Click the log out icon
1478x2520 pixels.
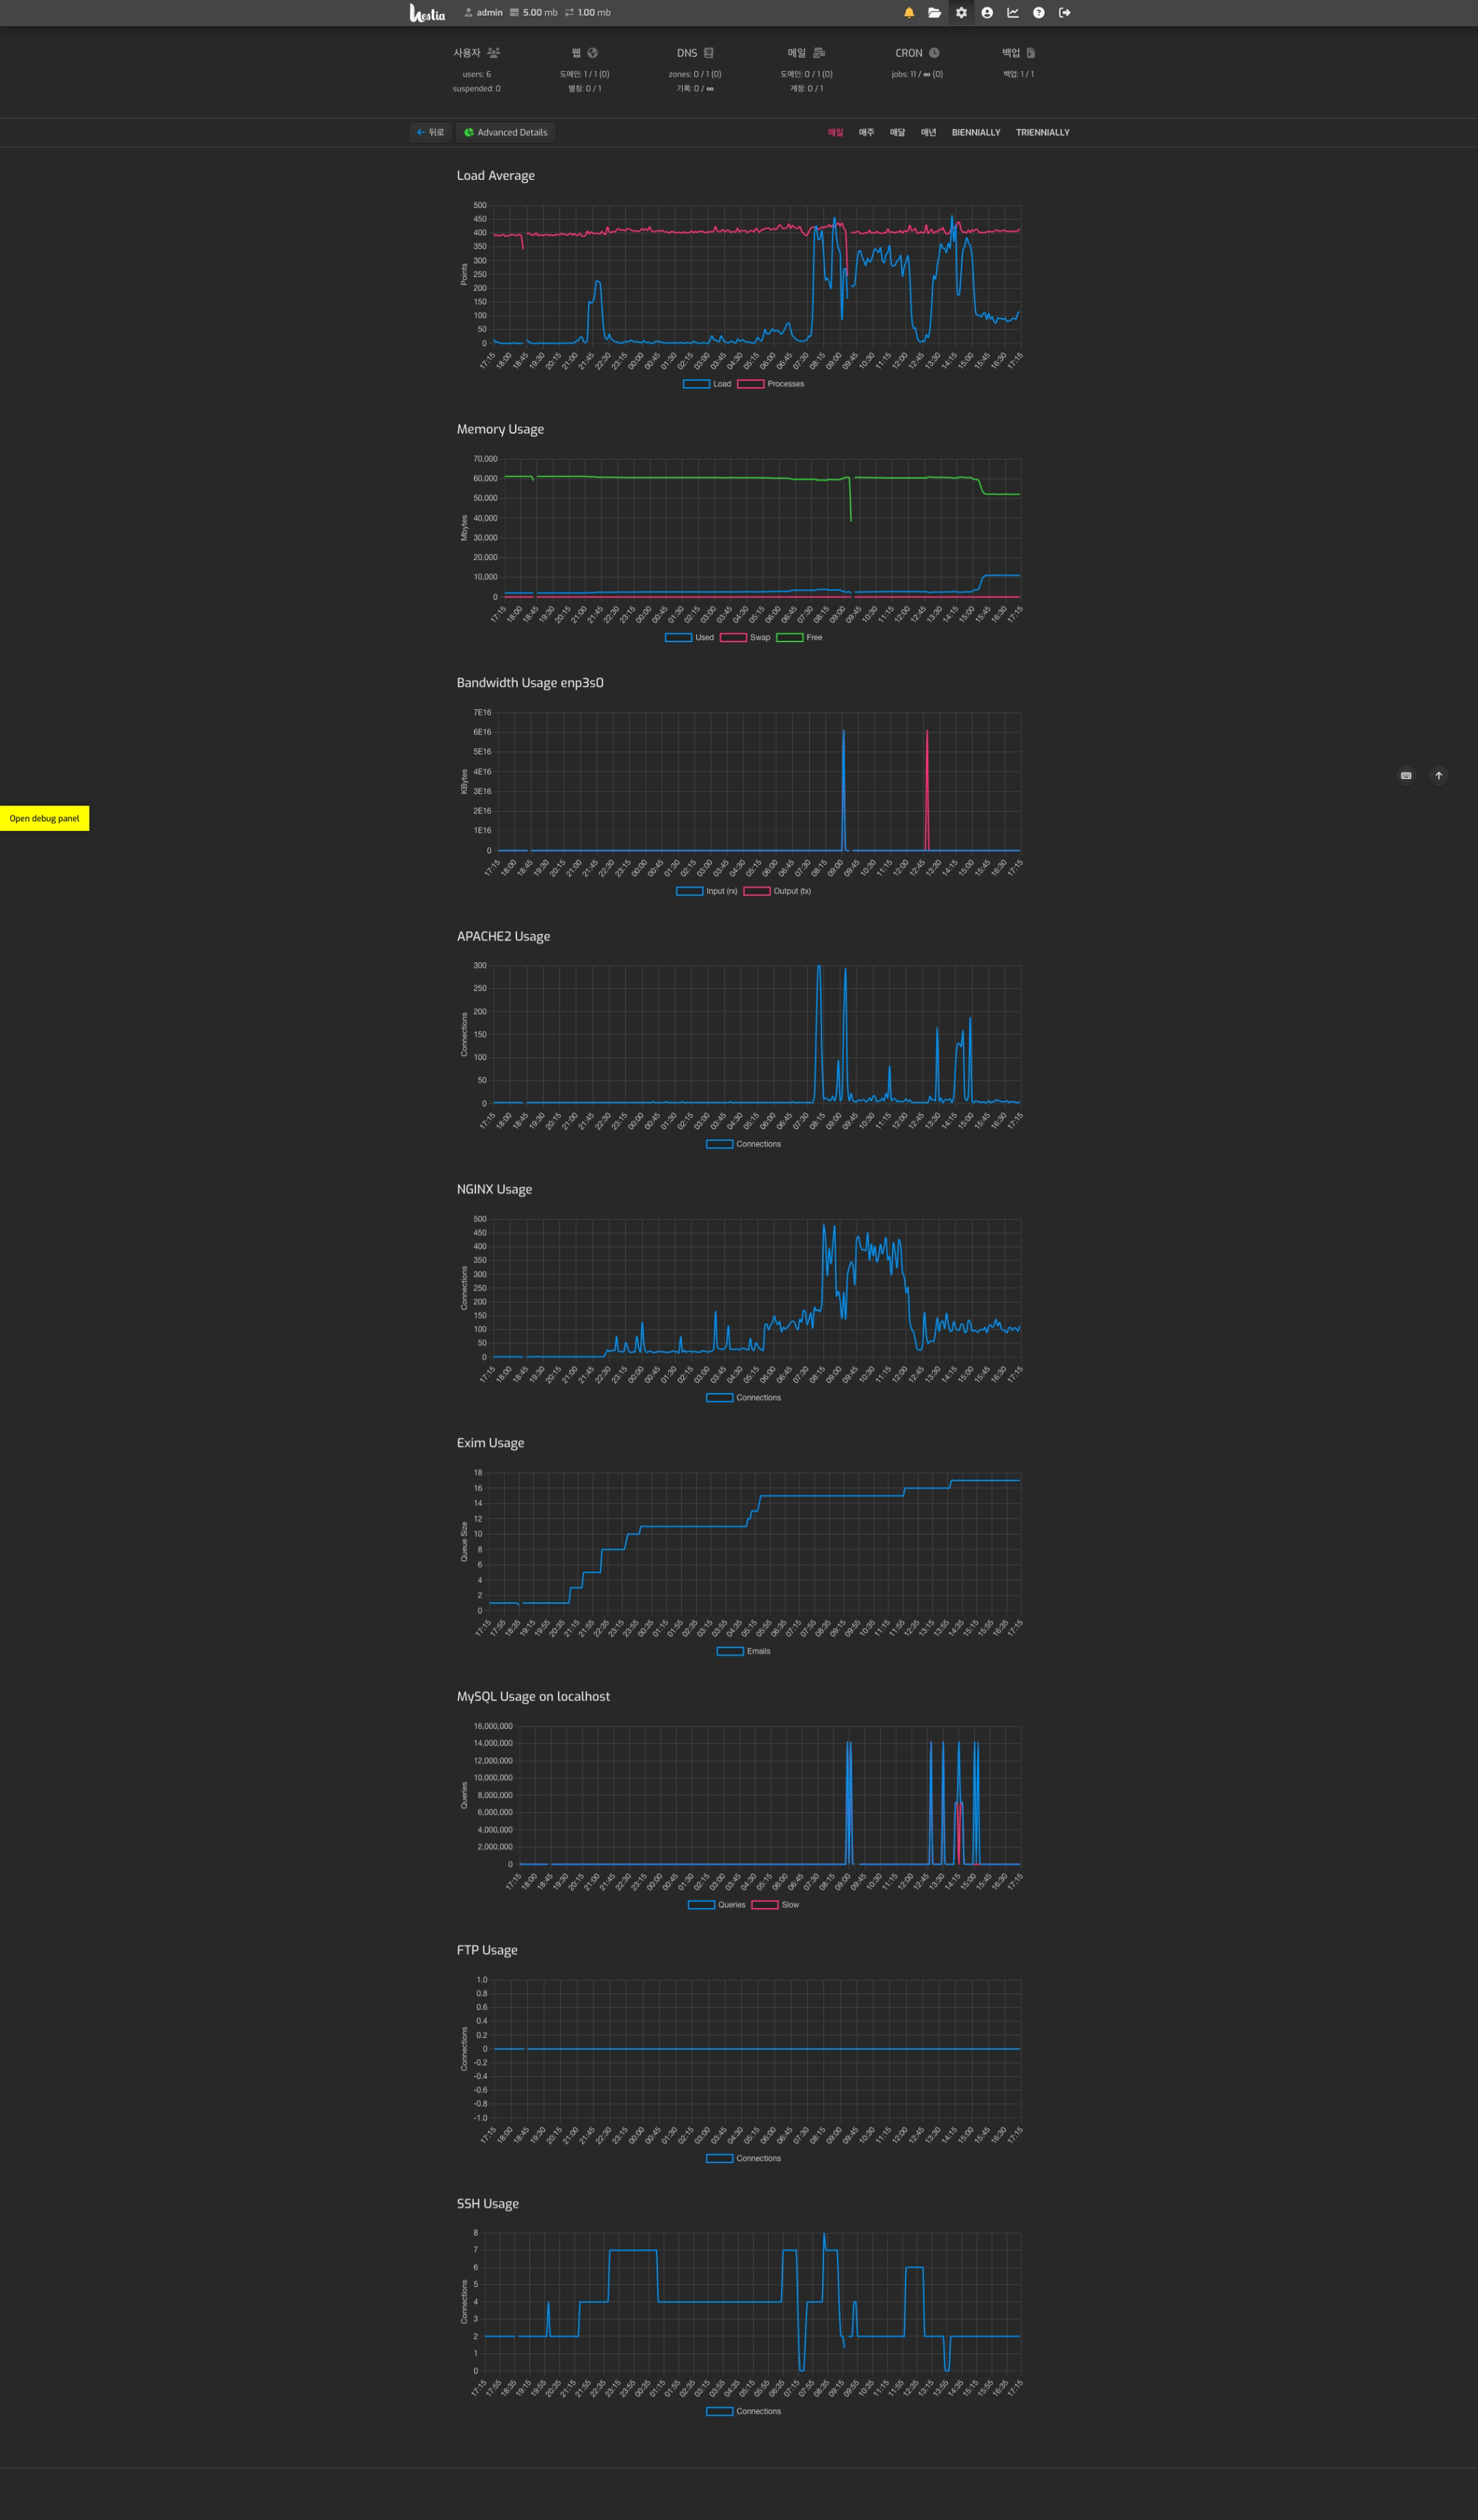click(x=1065, y=13)
